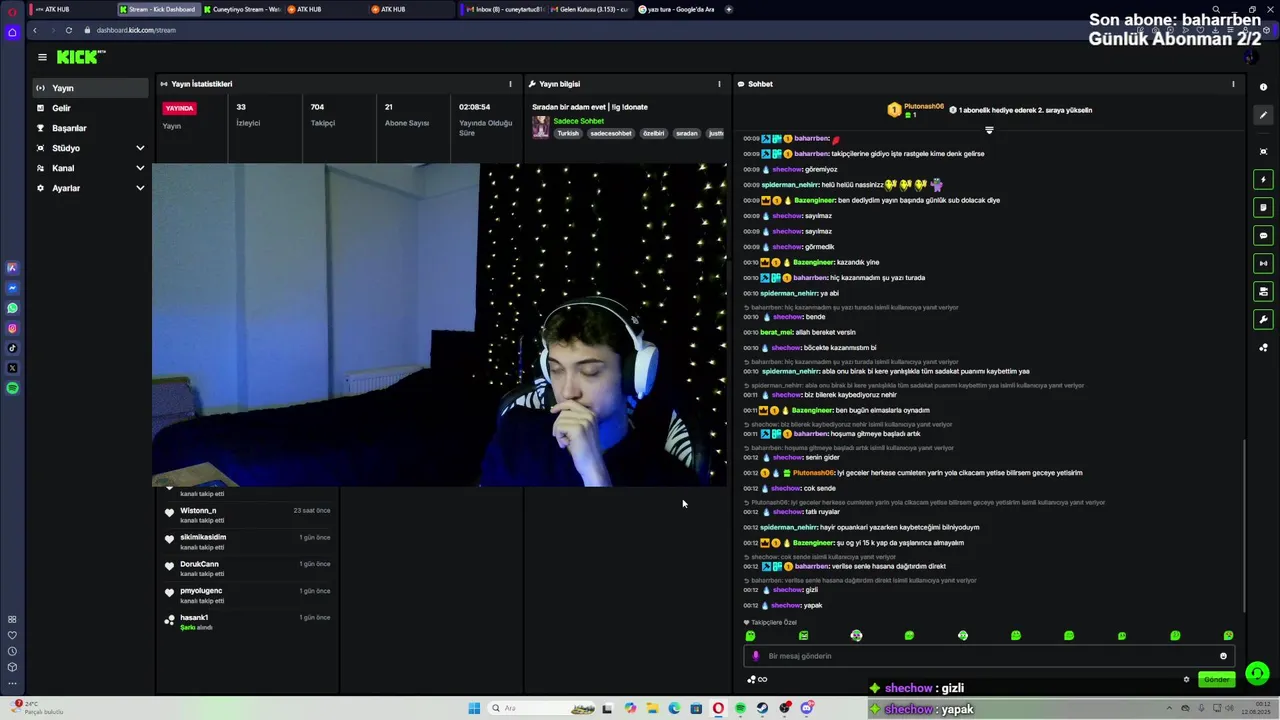Open Opera history clock icon in sidebar
The height and width of the screenshot is (720, 1280).
(12, 651)
